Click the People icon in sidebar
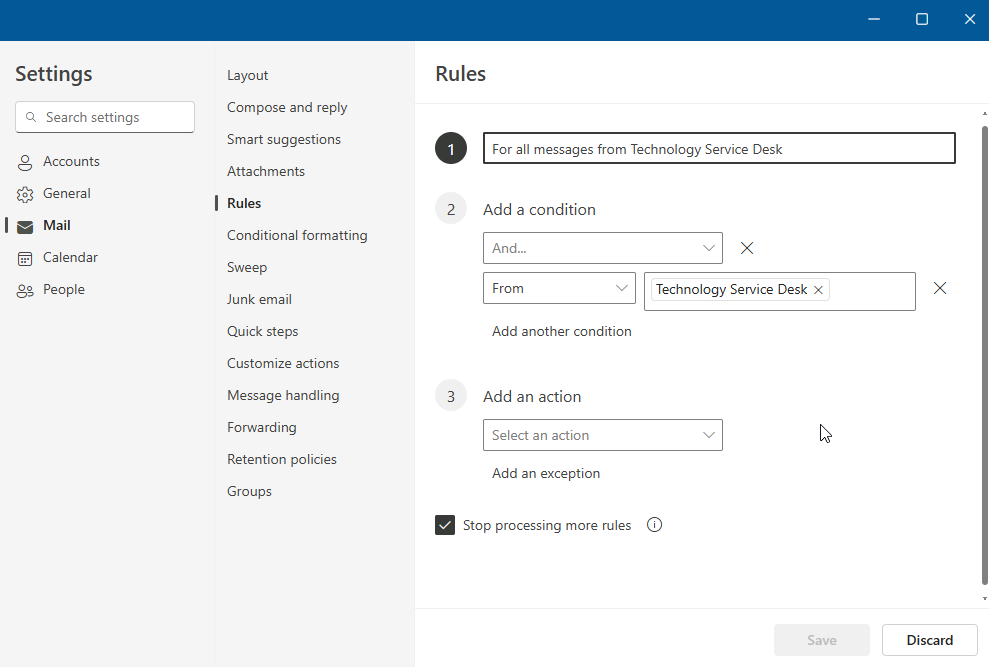The width and height of the screenshot is (989, 667). 25,290
